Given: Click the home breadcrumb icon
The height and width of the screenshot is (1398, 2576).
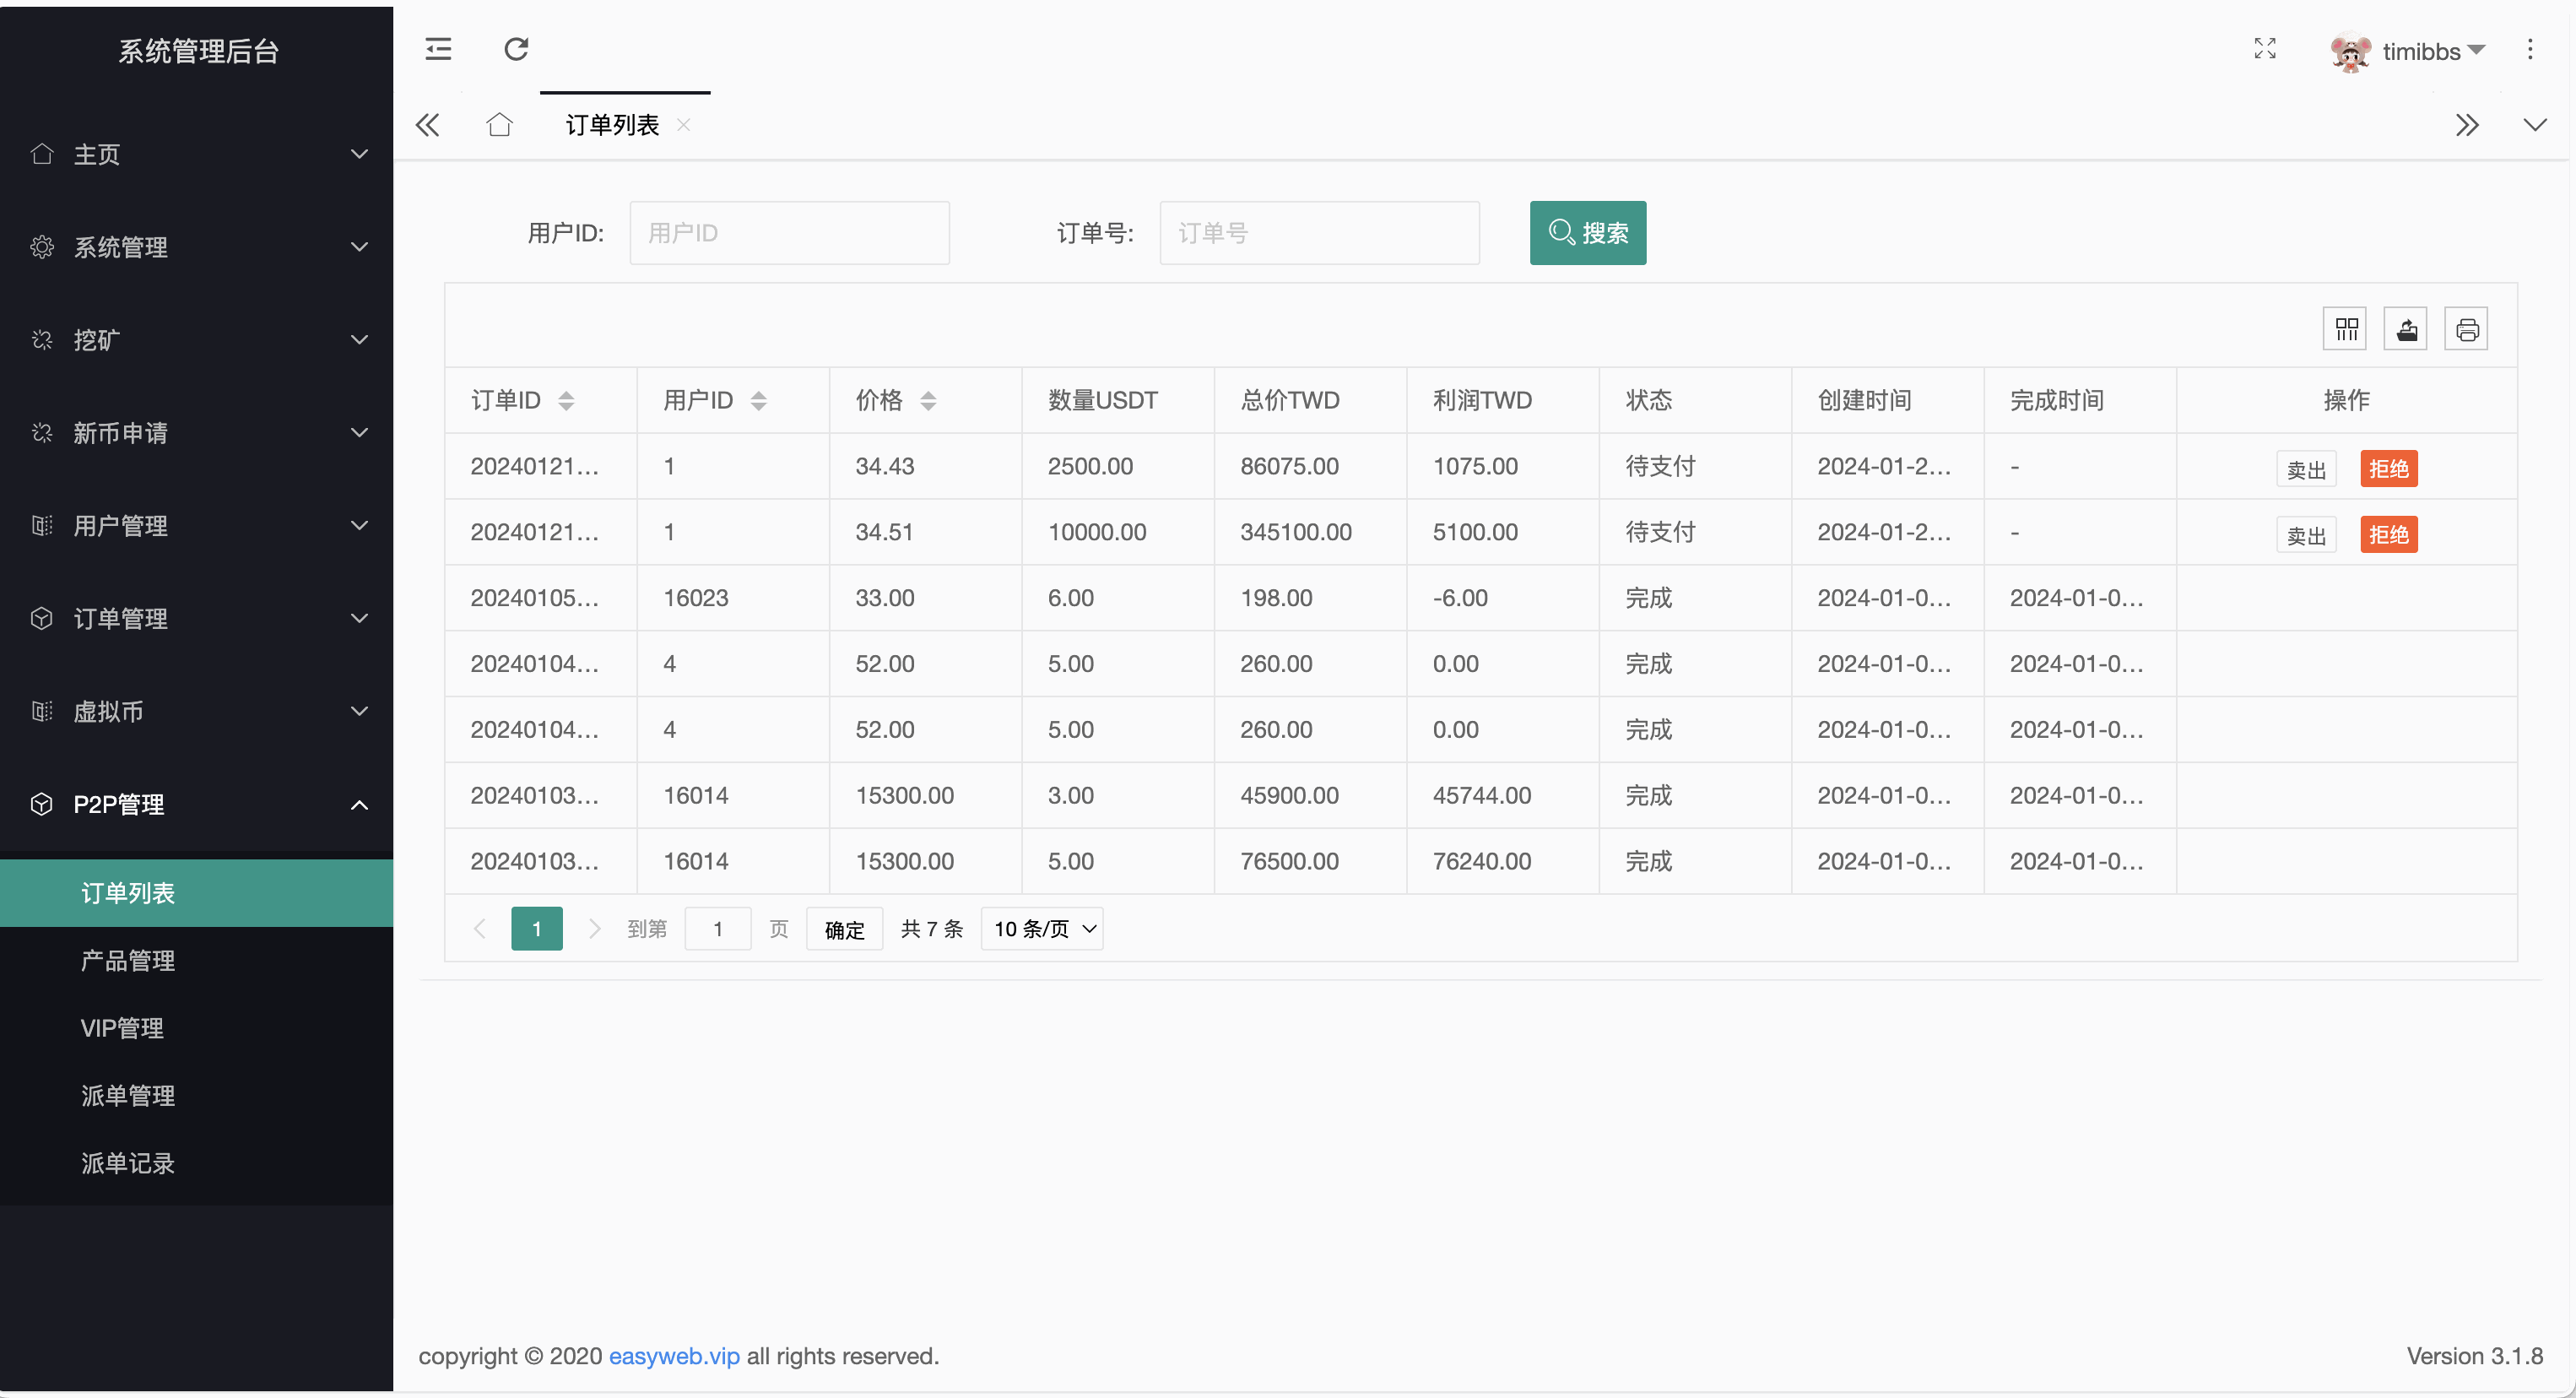Looking at the screenshot, I should [x=500, y=124].
